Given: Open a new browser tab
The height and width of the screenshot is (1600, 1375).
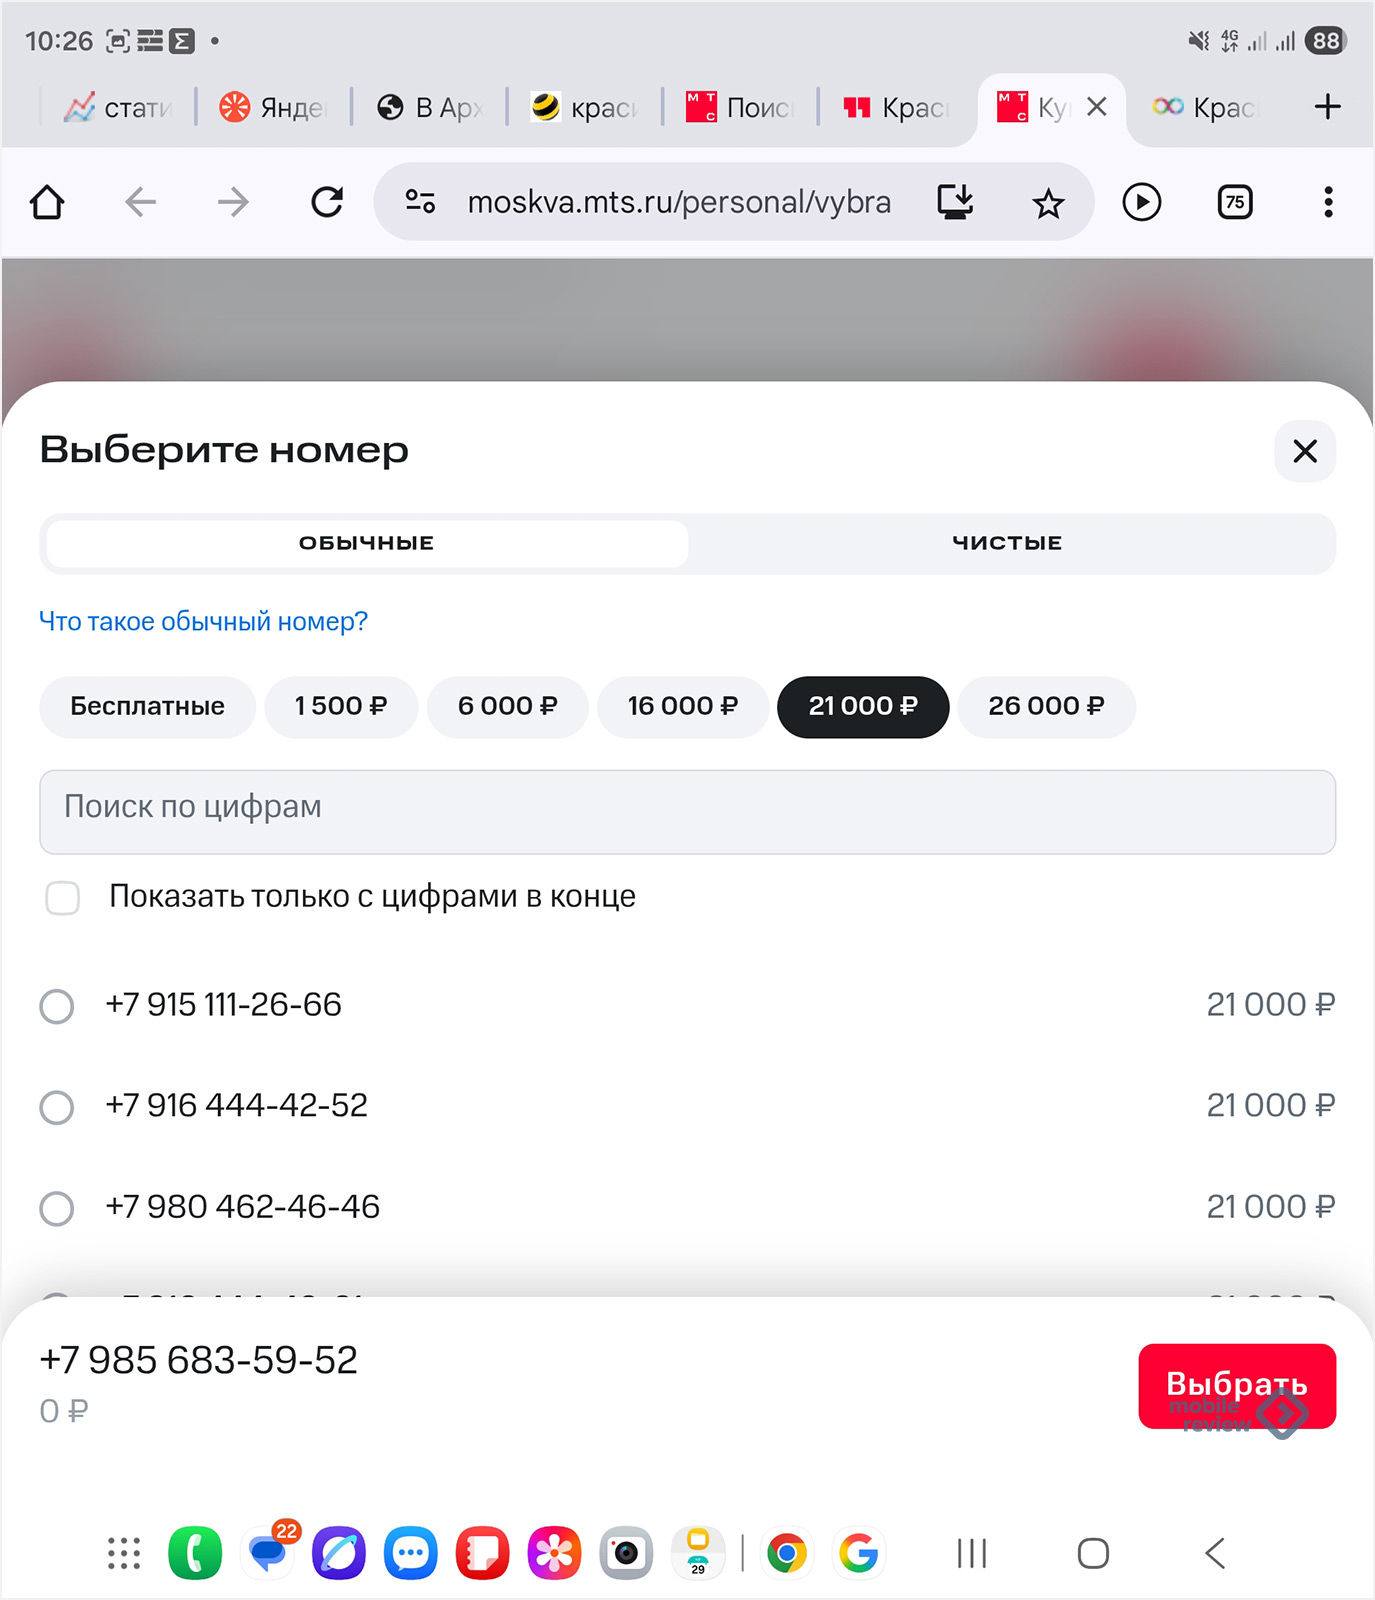Looking at the screenshot, I should point(1327,107).
